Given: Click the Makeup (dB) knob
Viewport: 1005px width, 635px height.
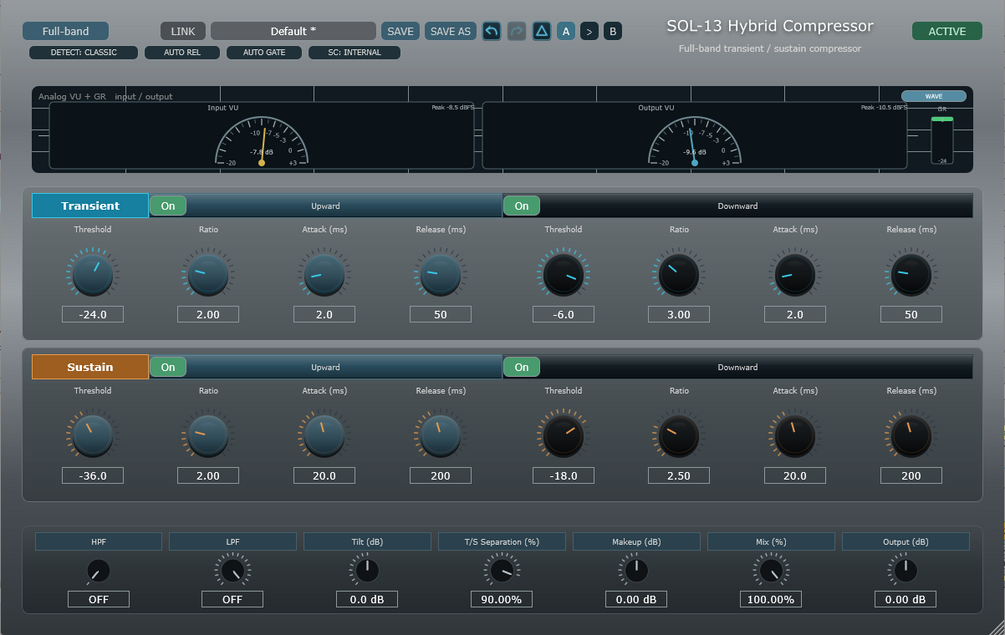Looking at the screenshot, I should (636, 570).
